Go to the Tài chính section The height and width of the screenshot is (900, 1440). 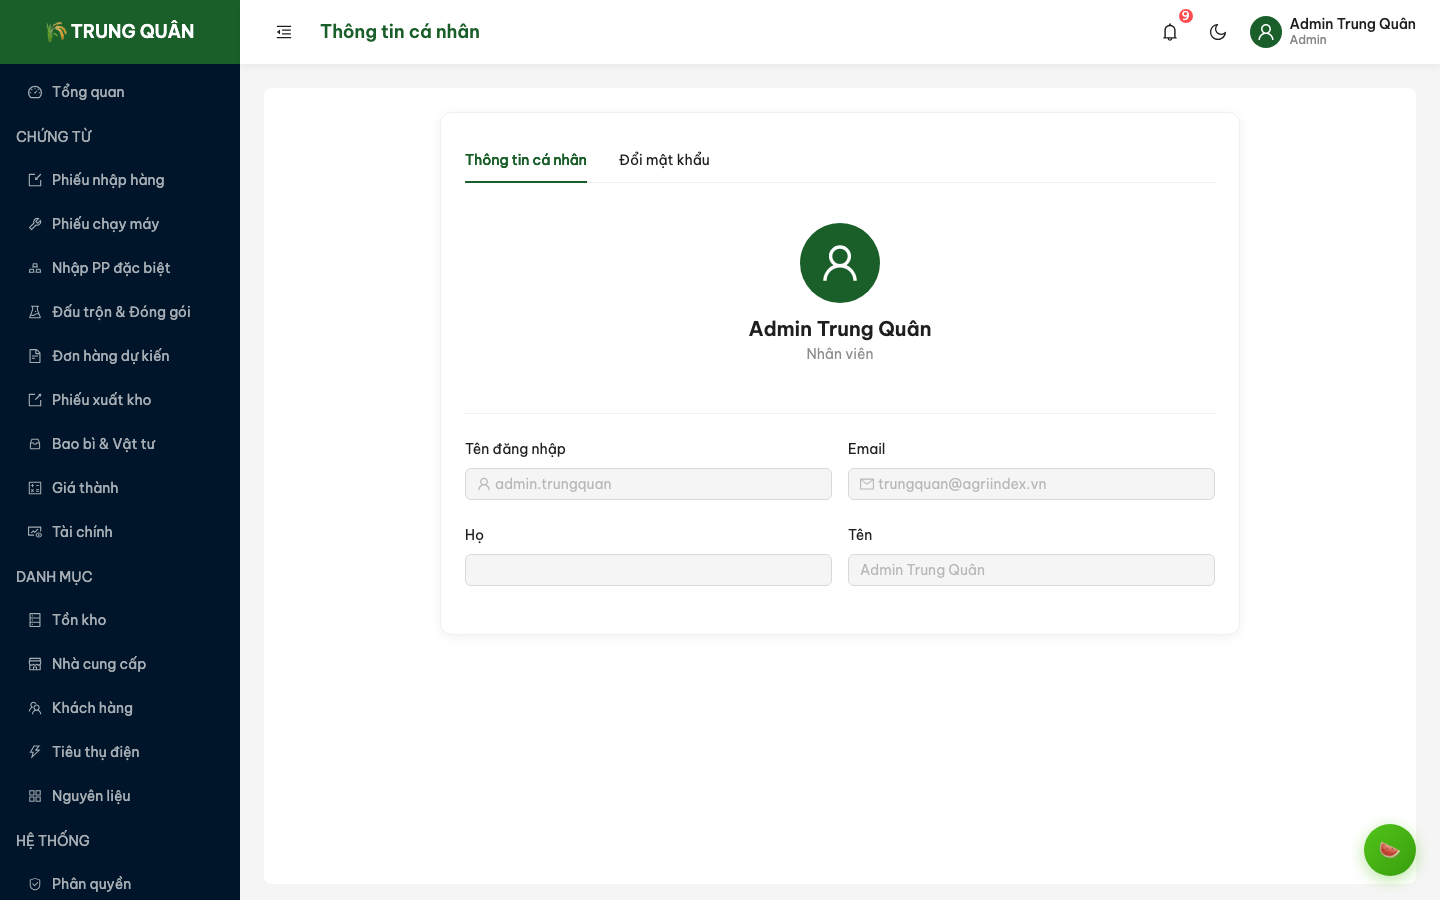82,532
